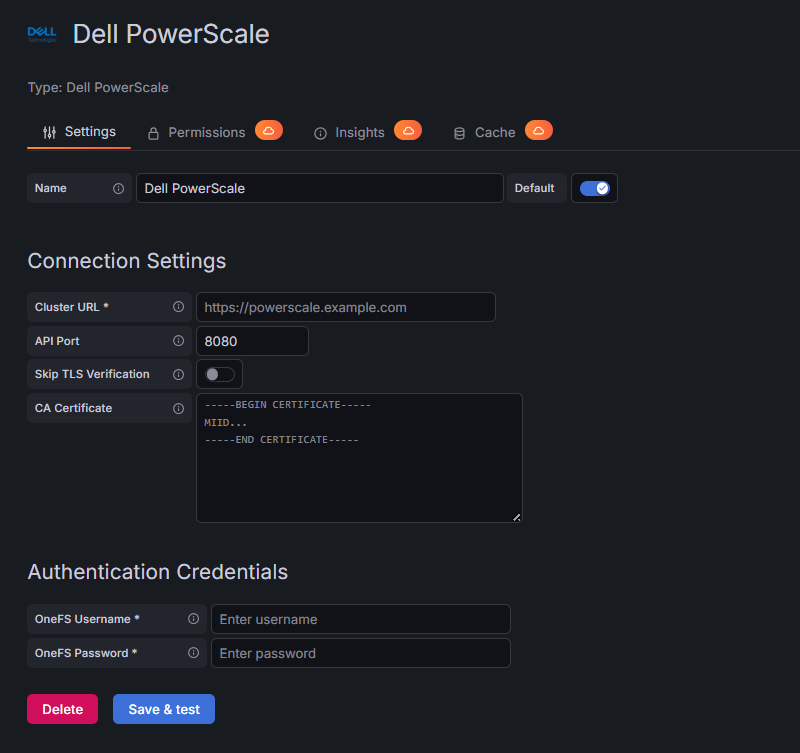Click the API Port label
800x753 pixels.
click(x=57, y=341)
